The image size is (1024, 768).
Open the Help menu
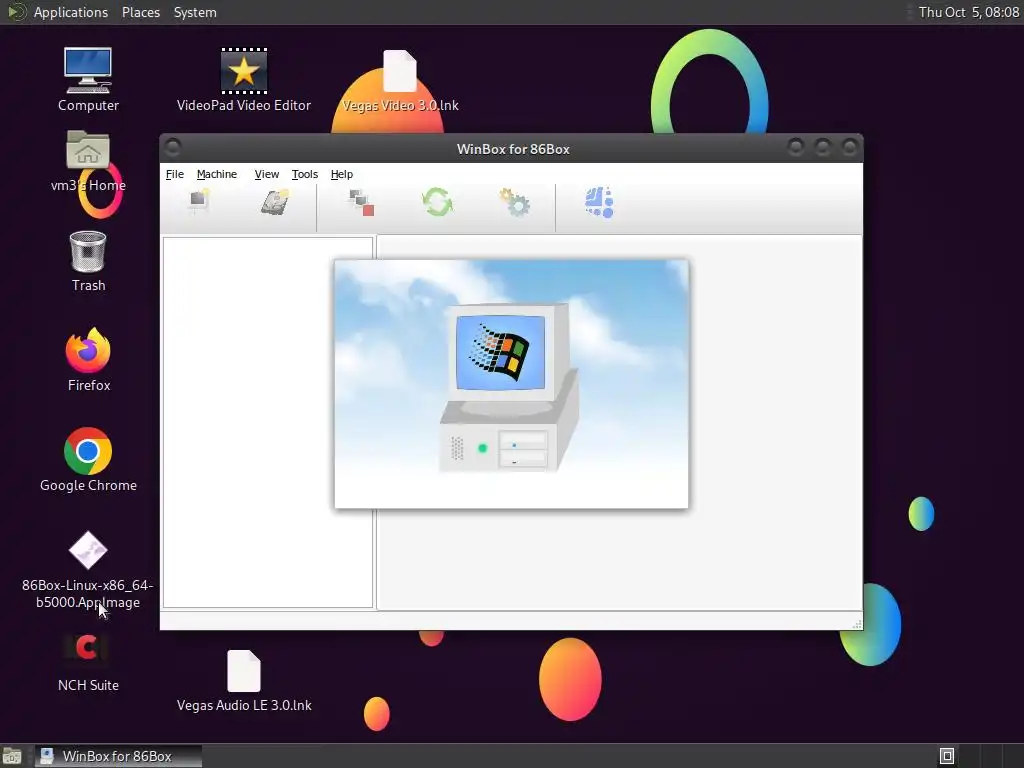coord(342,174)
